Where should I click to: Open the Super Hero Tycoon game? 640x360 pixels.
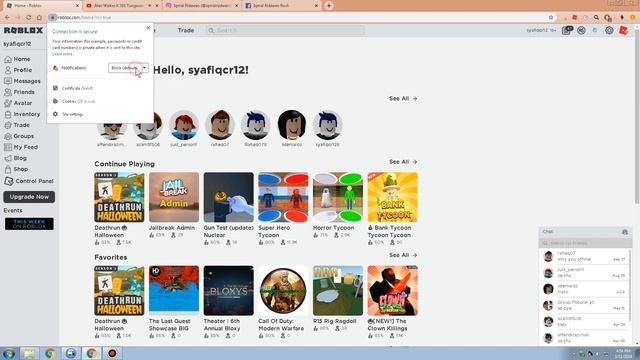tap(283, 197)
